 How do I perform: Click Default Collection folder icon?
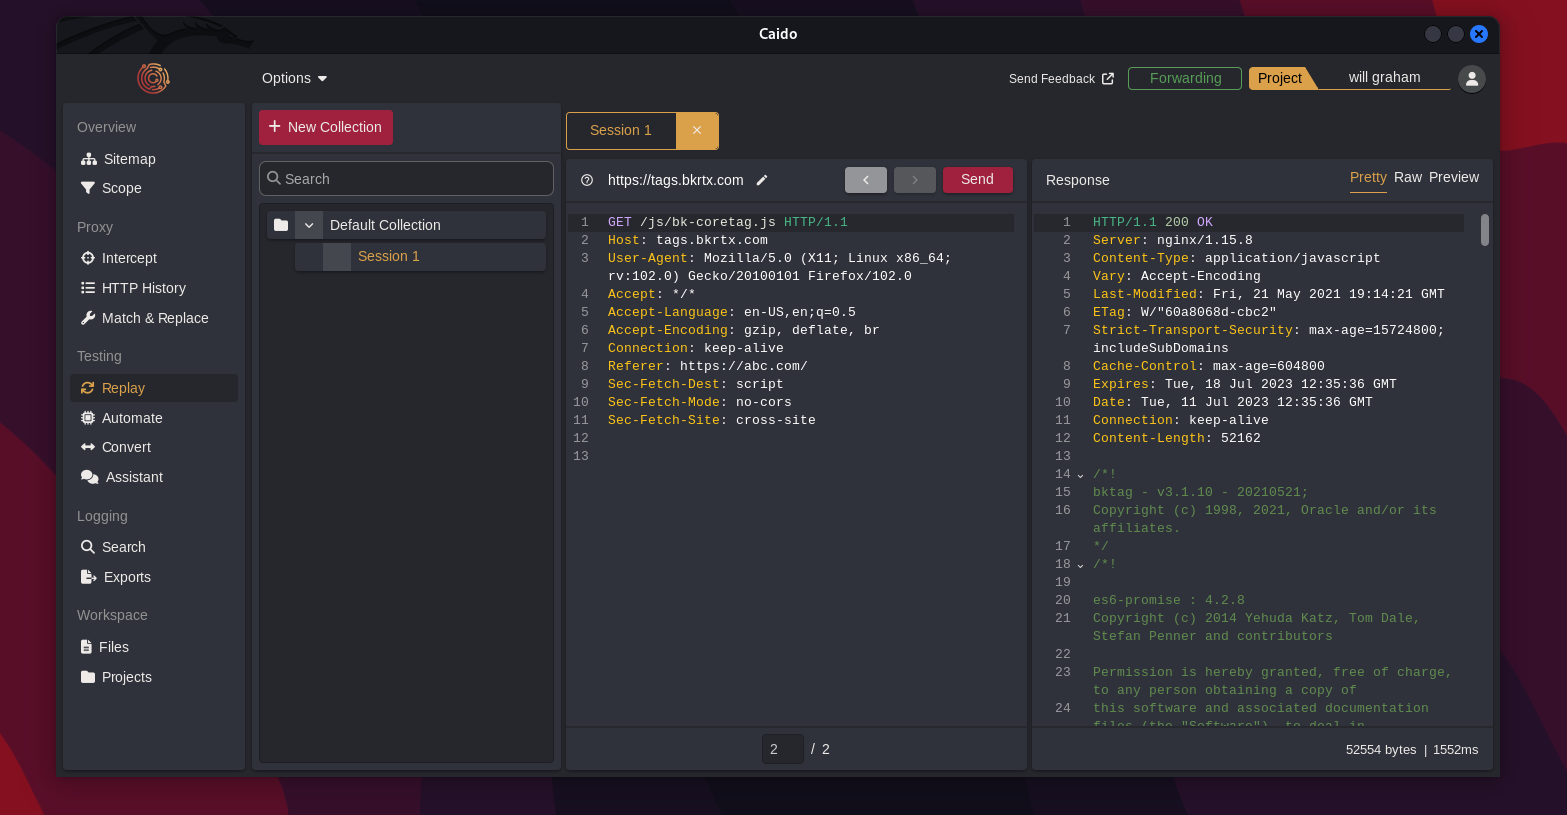281,225
